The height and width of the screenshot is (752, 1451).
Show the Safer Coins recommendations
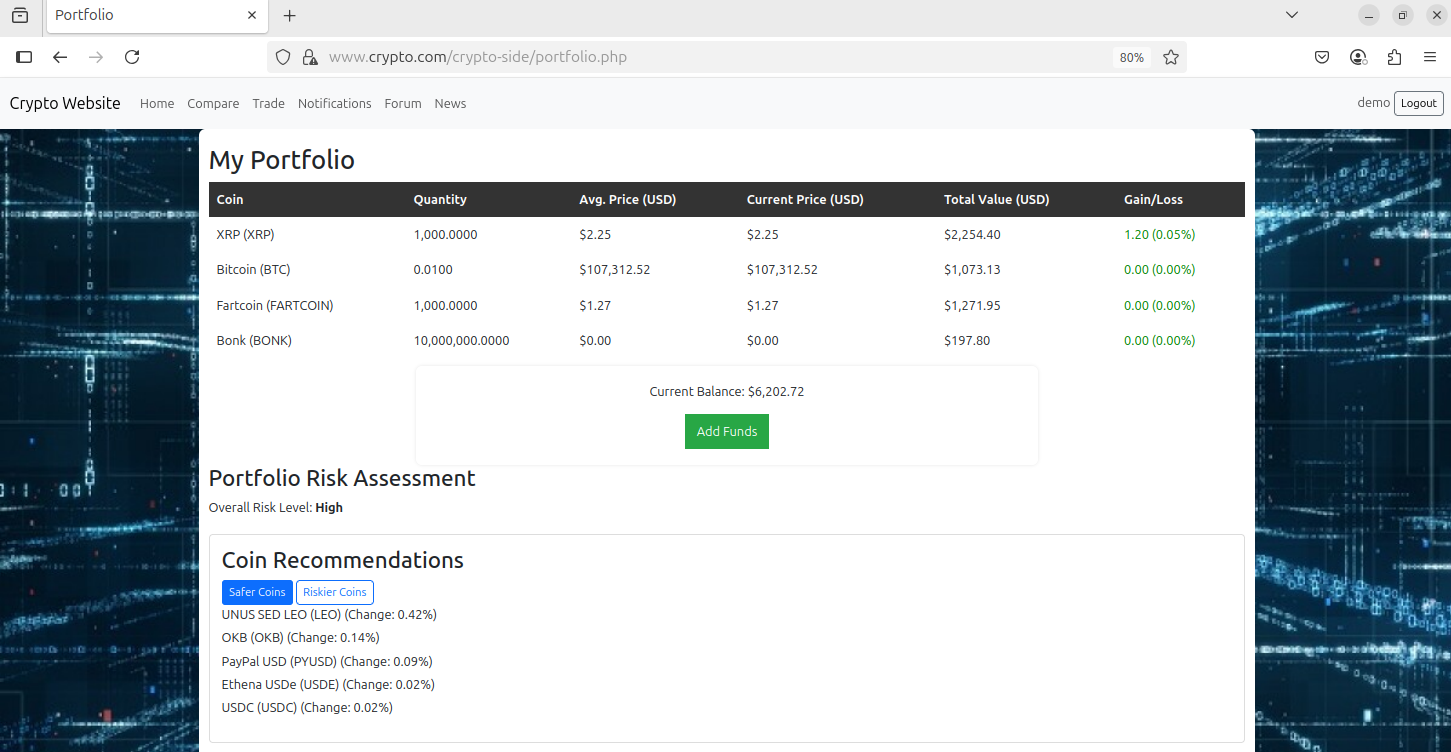[257, 592]
